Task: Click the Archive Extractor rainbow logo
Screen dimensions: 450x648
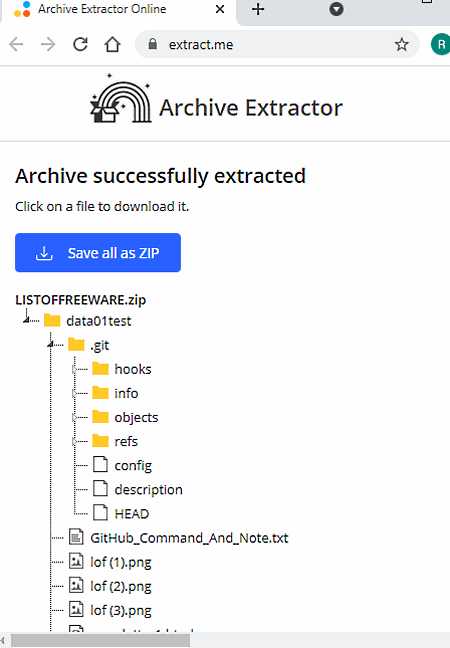Action: [121, 99]
